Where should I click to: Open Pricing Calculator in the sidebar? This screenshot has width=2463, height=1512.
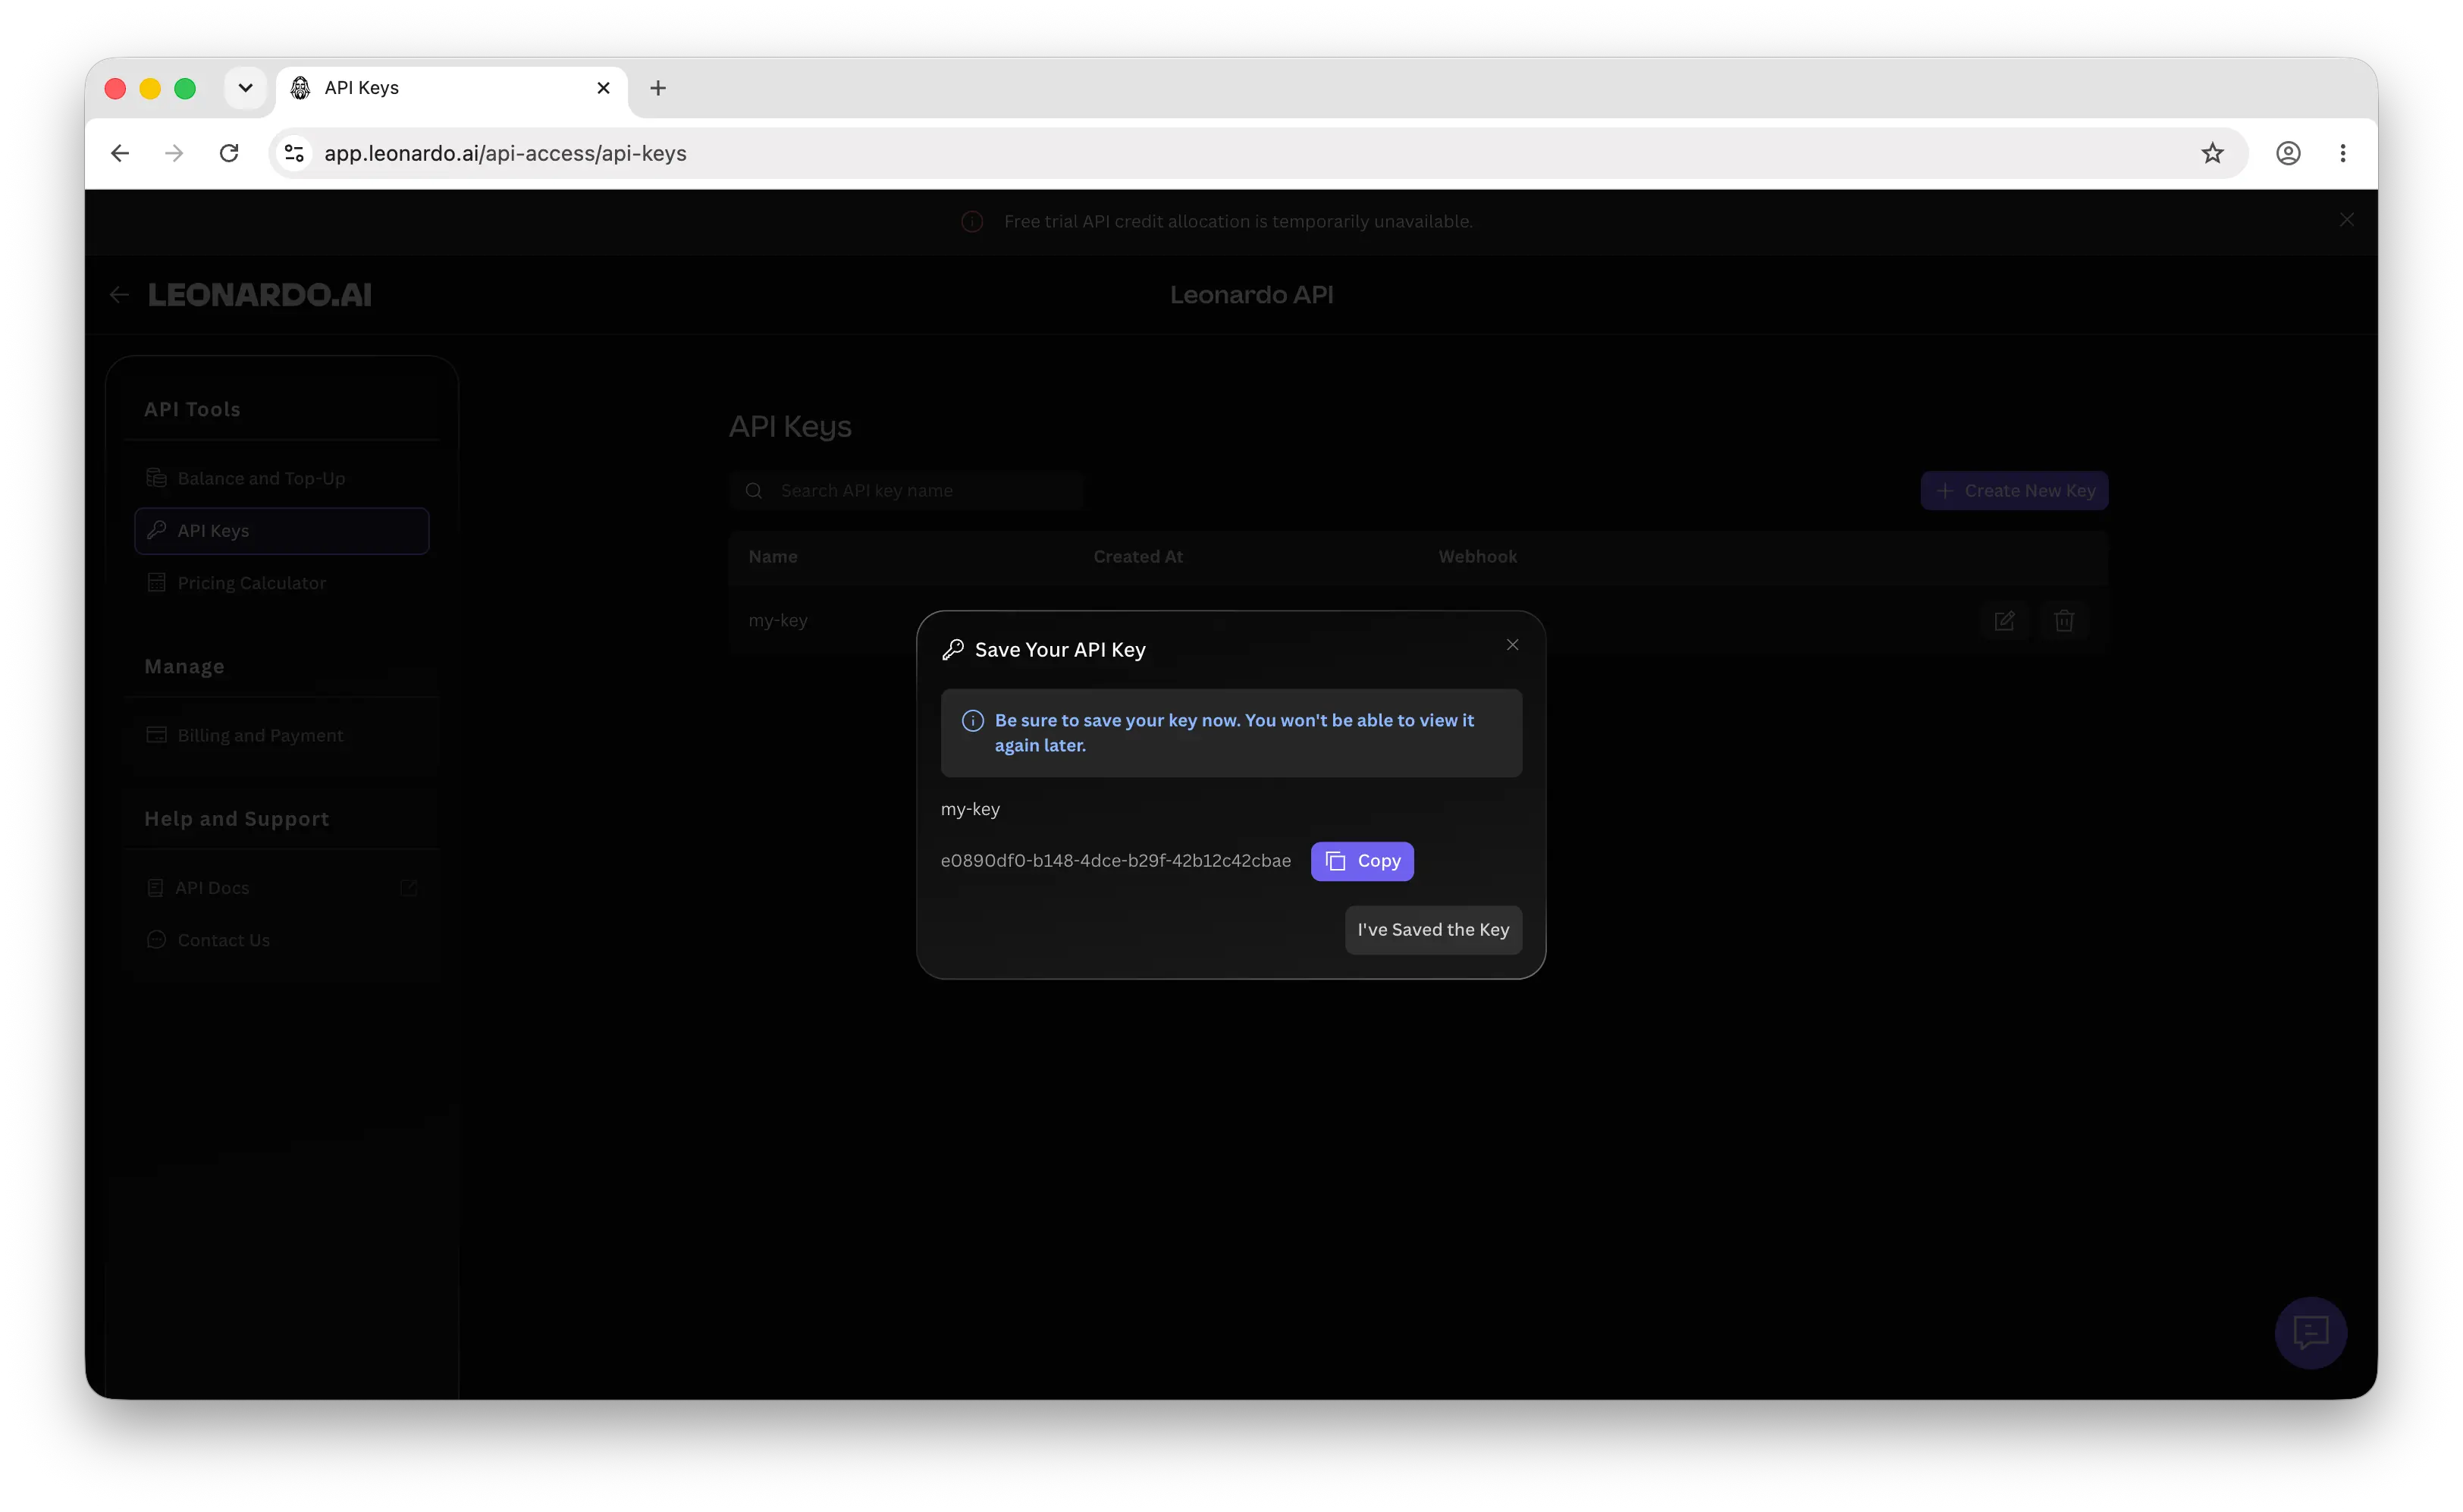click(x=282, y=583)
